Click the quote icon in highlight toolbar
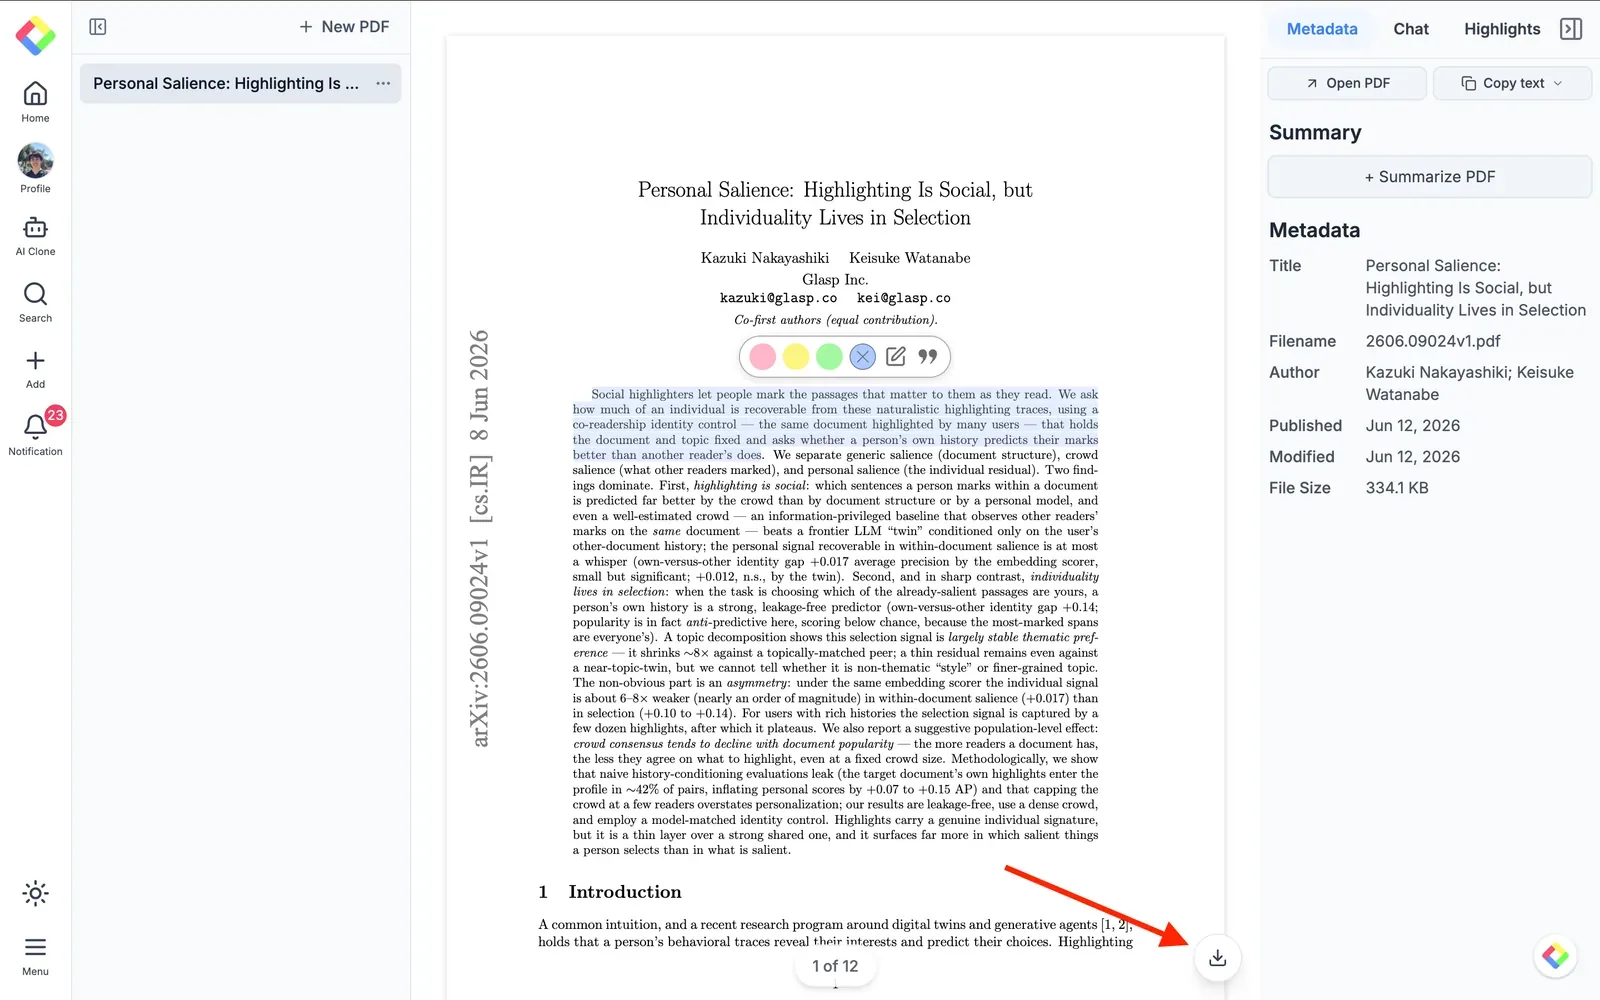 coord(928,356)
